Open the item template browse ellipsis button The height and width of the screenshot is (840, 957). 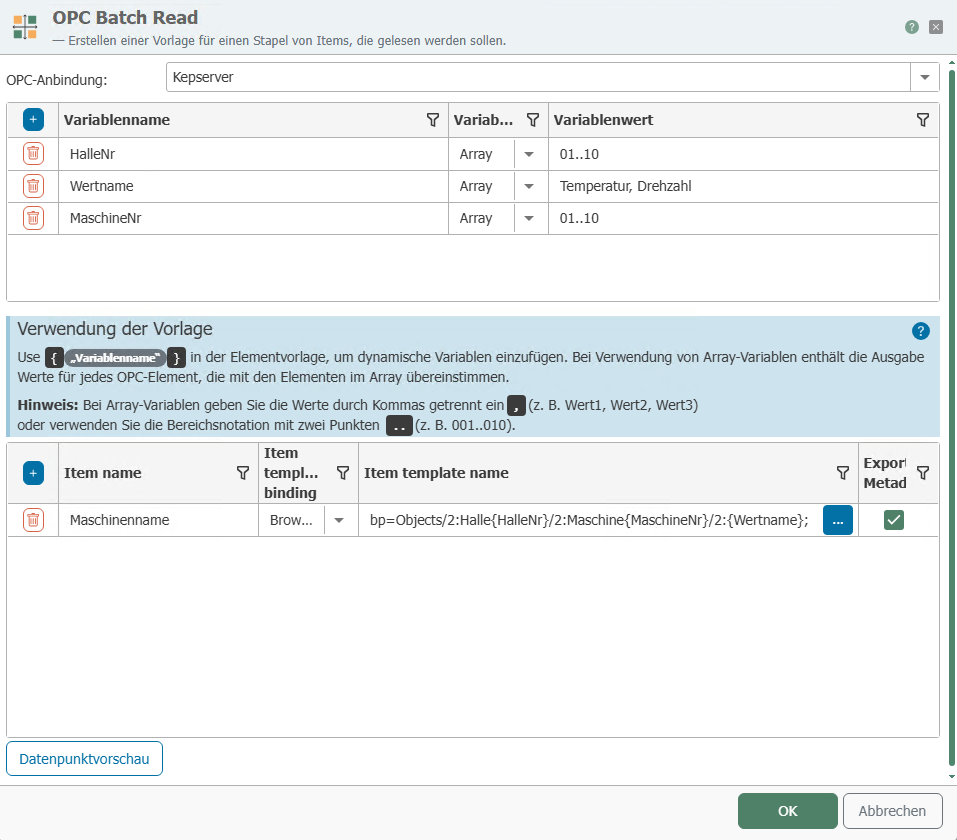837,520
